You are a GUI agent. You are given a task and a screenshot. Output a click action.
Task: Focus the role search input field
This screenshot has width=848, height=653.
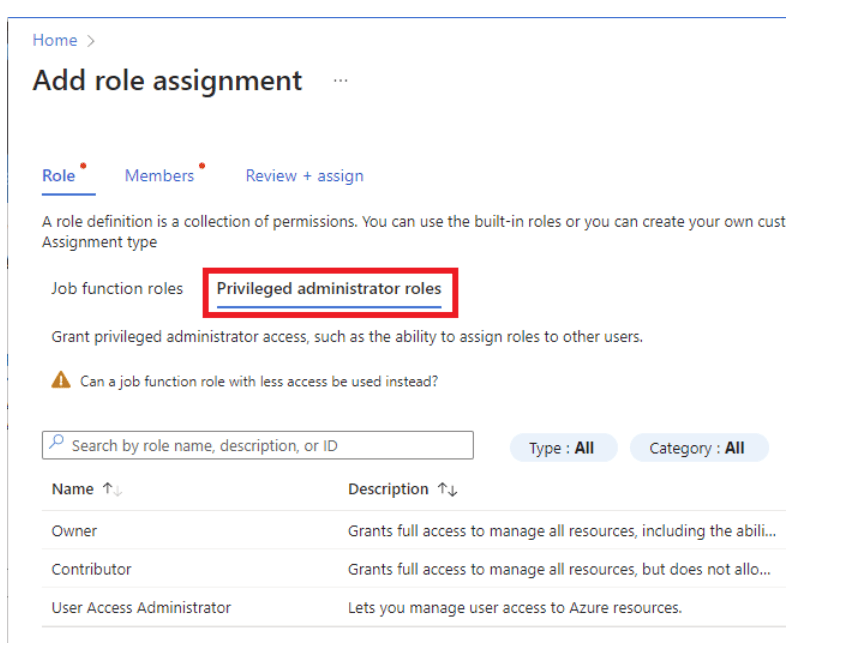tap(257, 445)
